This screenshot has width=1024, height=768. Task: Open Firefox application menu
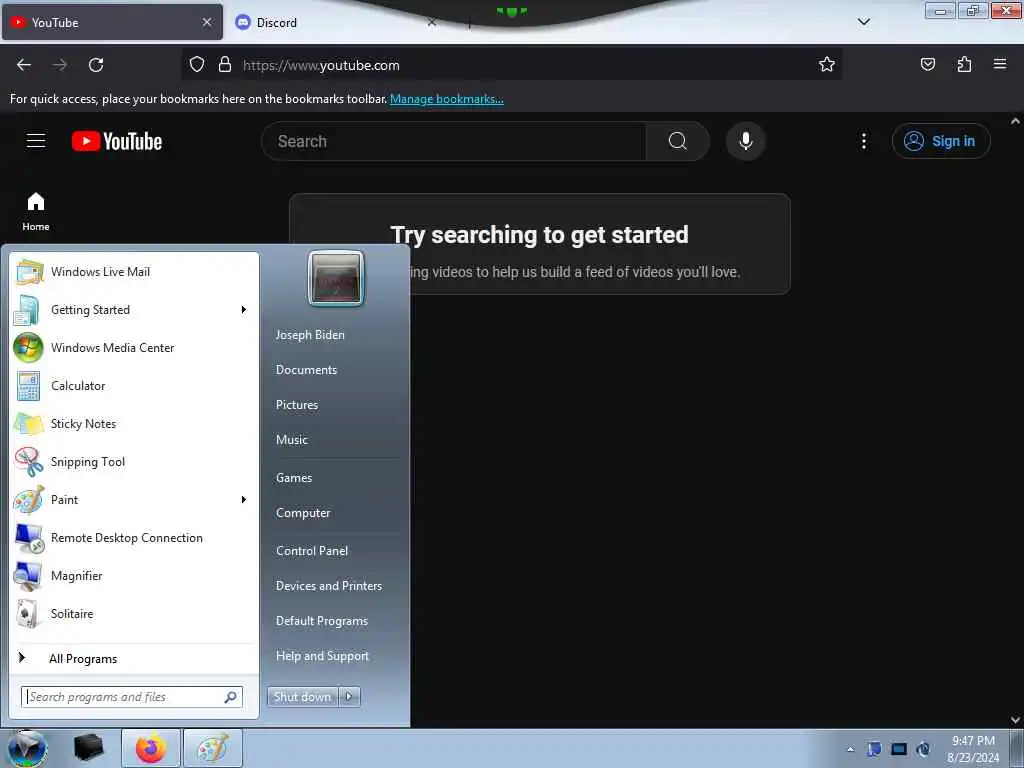[1000, 64]
